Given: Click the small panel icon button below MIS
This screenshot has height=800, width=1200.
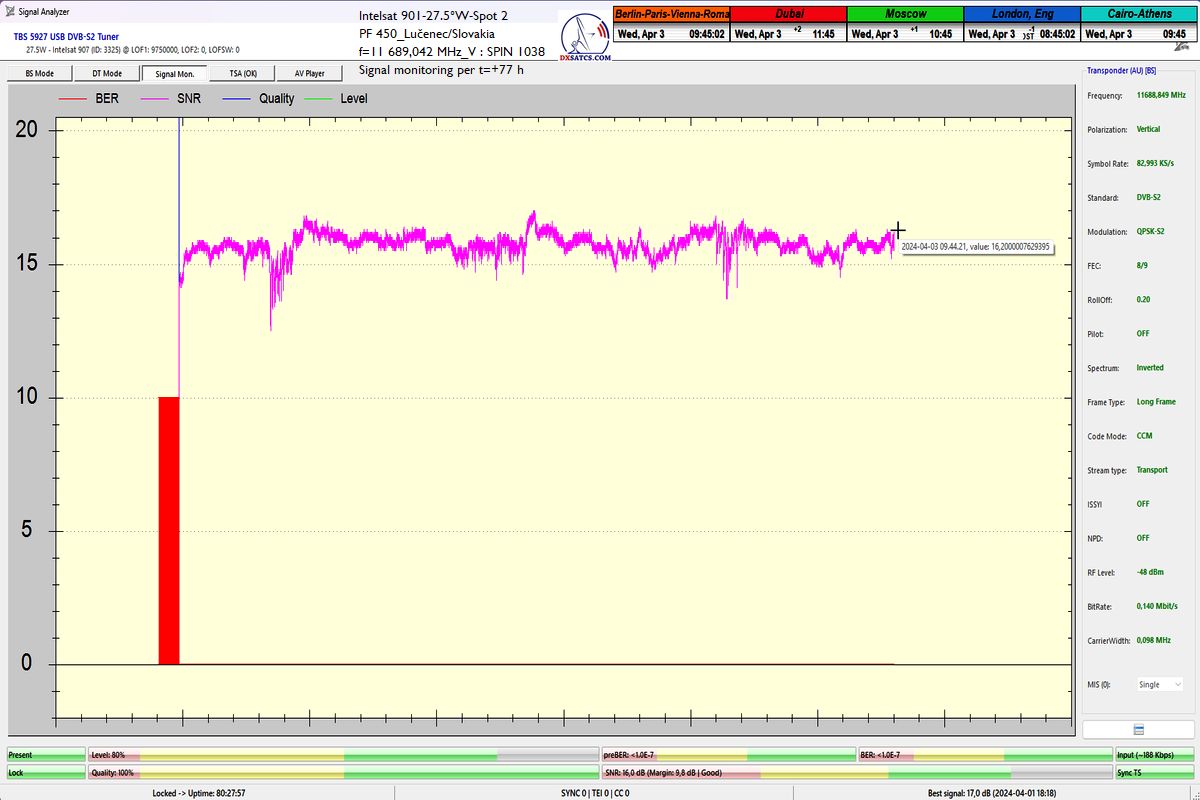Looking at the screenshot, I should (x=1138, y=730).
